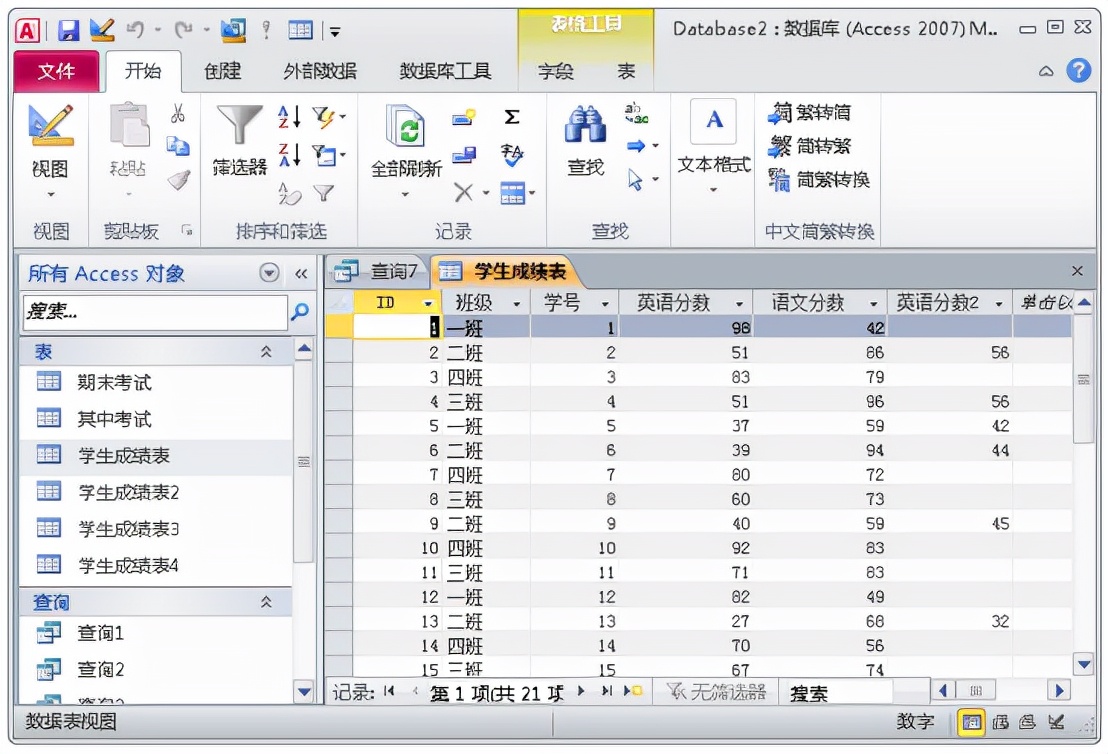The height and width of the screenshot is (754, 1108).
Task: Click the new blank record navigator button
Action: pyautogui.click(x=632, y=691)
